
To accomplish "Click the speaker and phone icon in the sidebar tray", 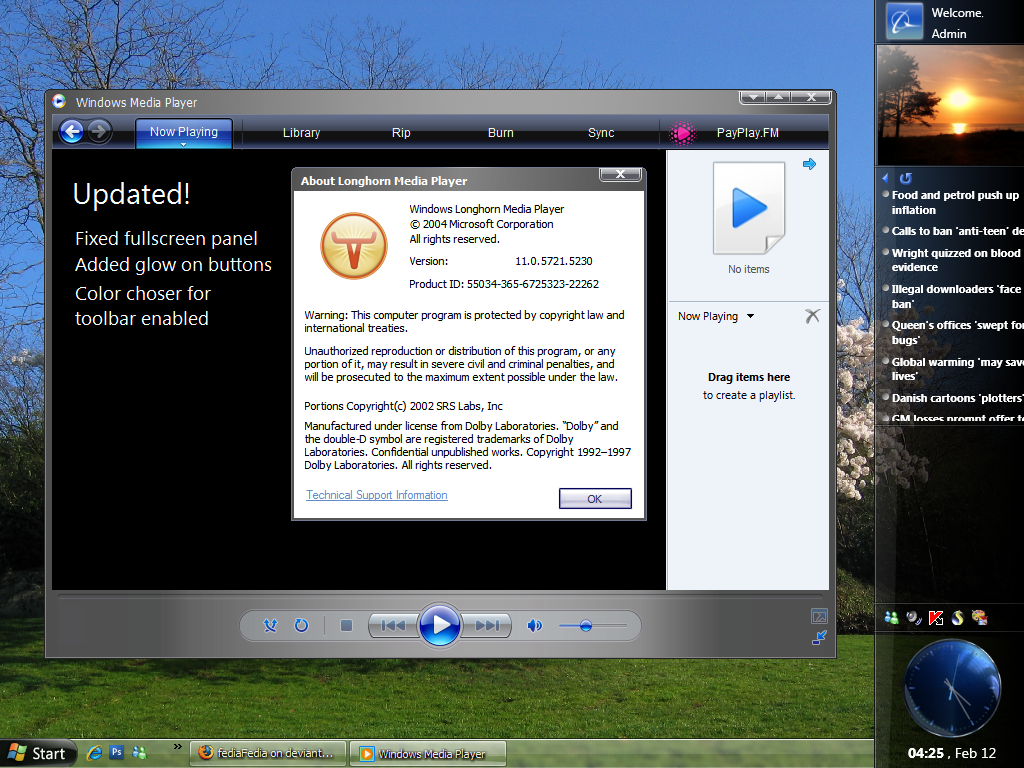I will pyautogui.click(x=914, y=617).
